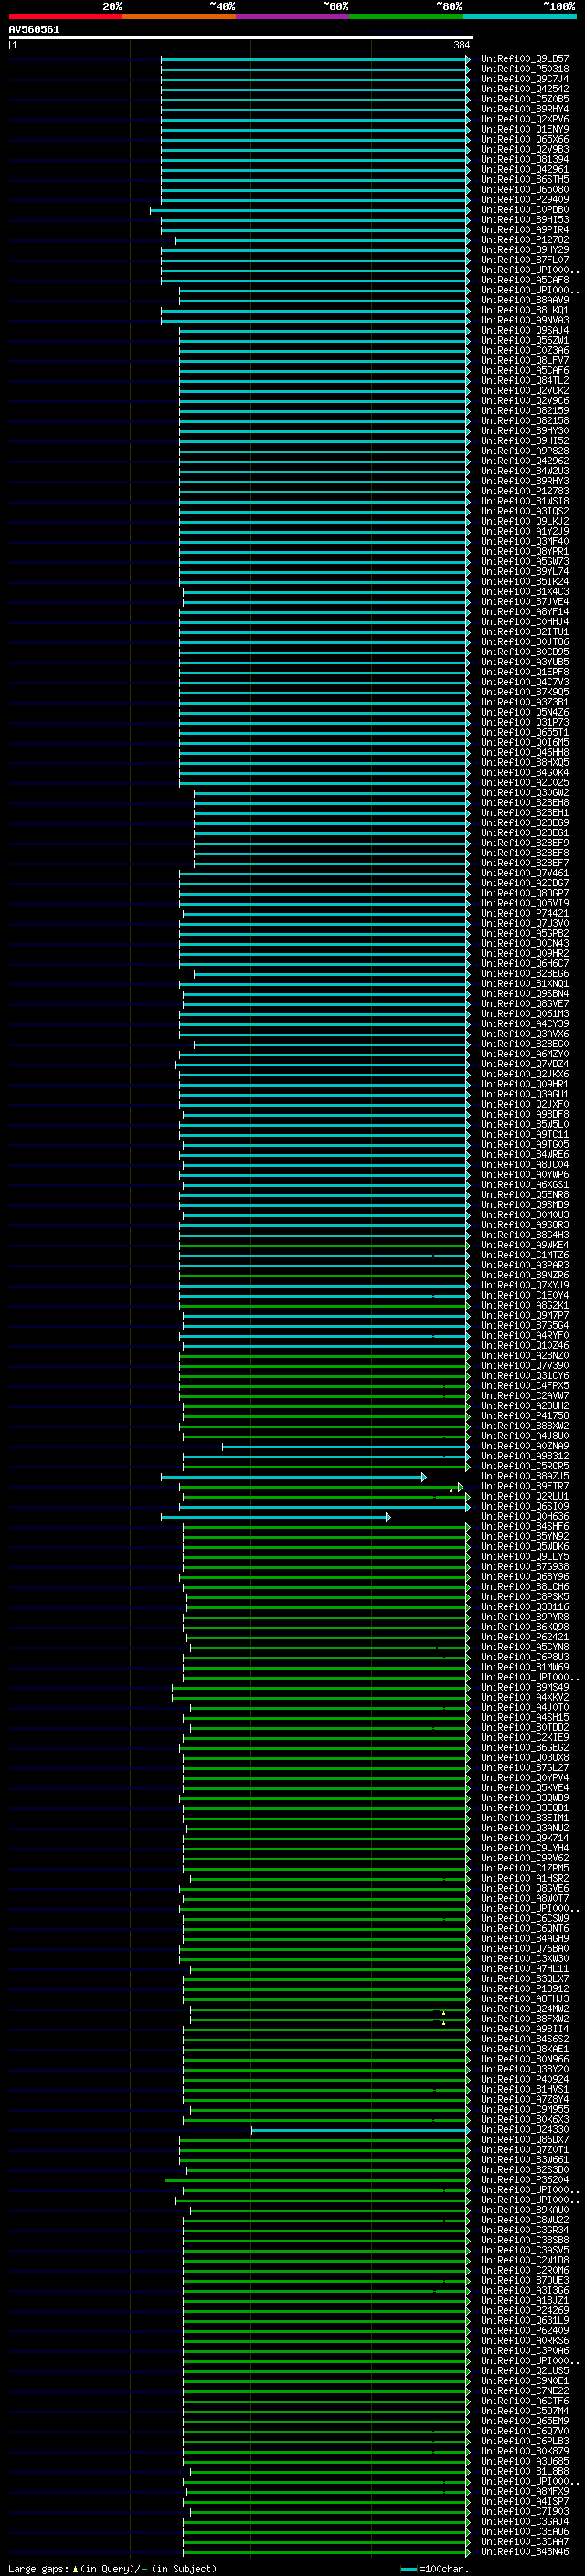Viewport: 585px width, 2576px height.
Task: Click the purple ~60% identity legend segment
Action: [293, 16]
